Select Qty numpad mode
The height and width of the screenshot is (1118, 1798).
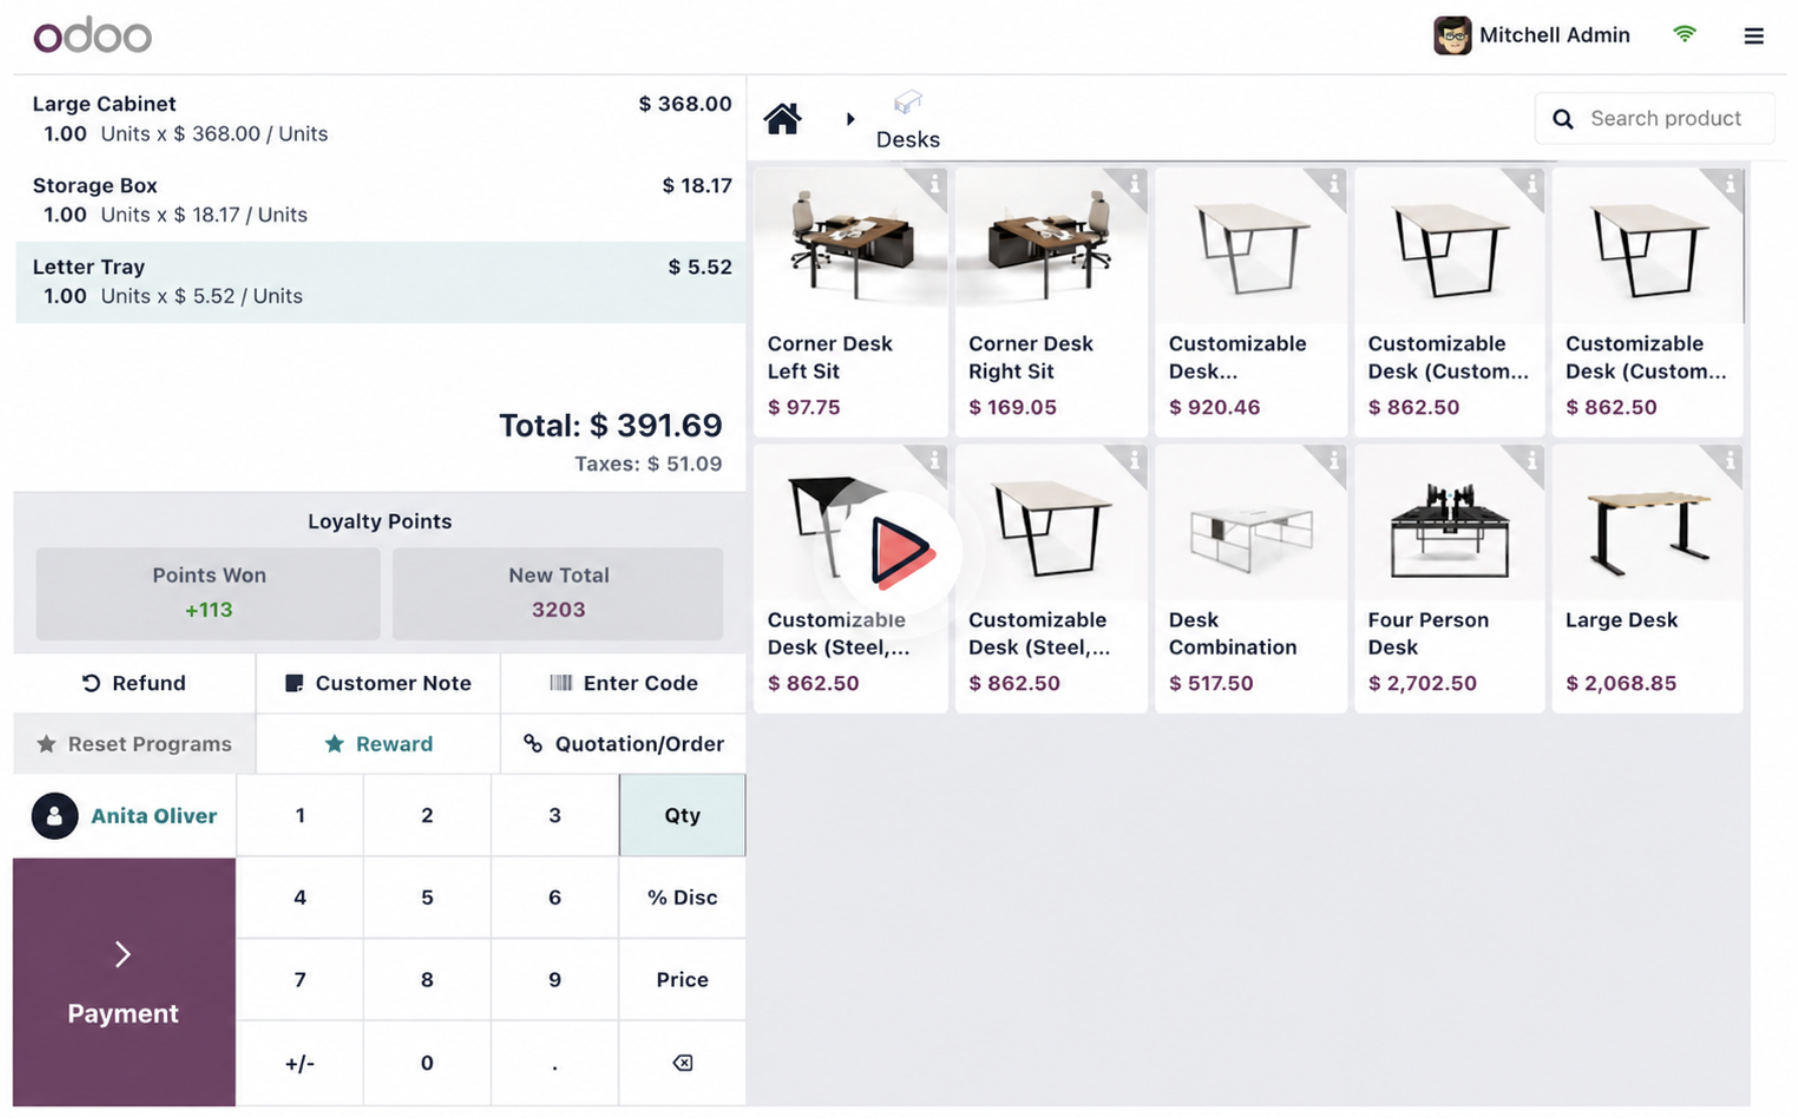682,815
